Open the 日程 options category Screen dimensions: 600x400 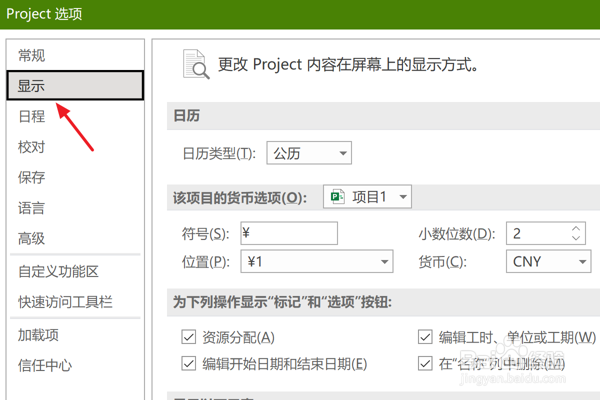pos(75,116)
